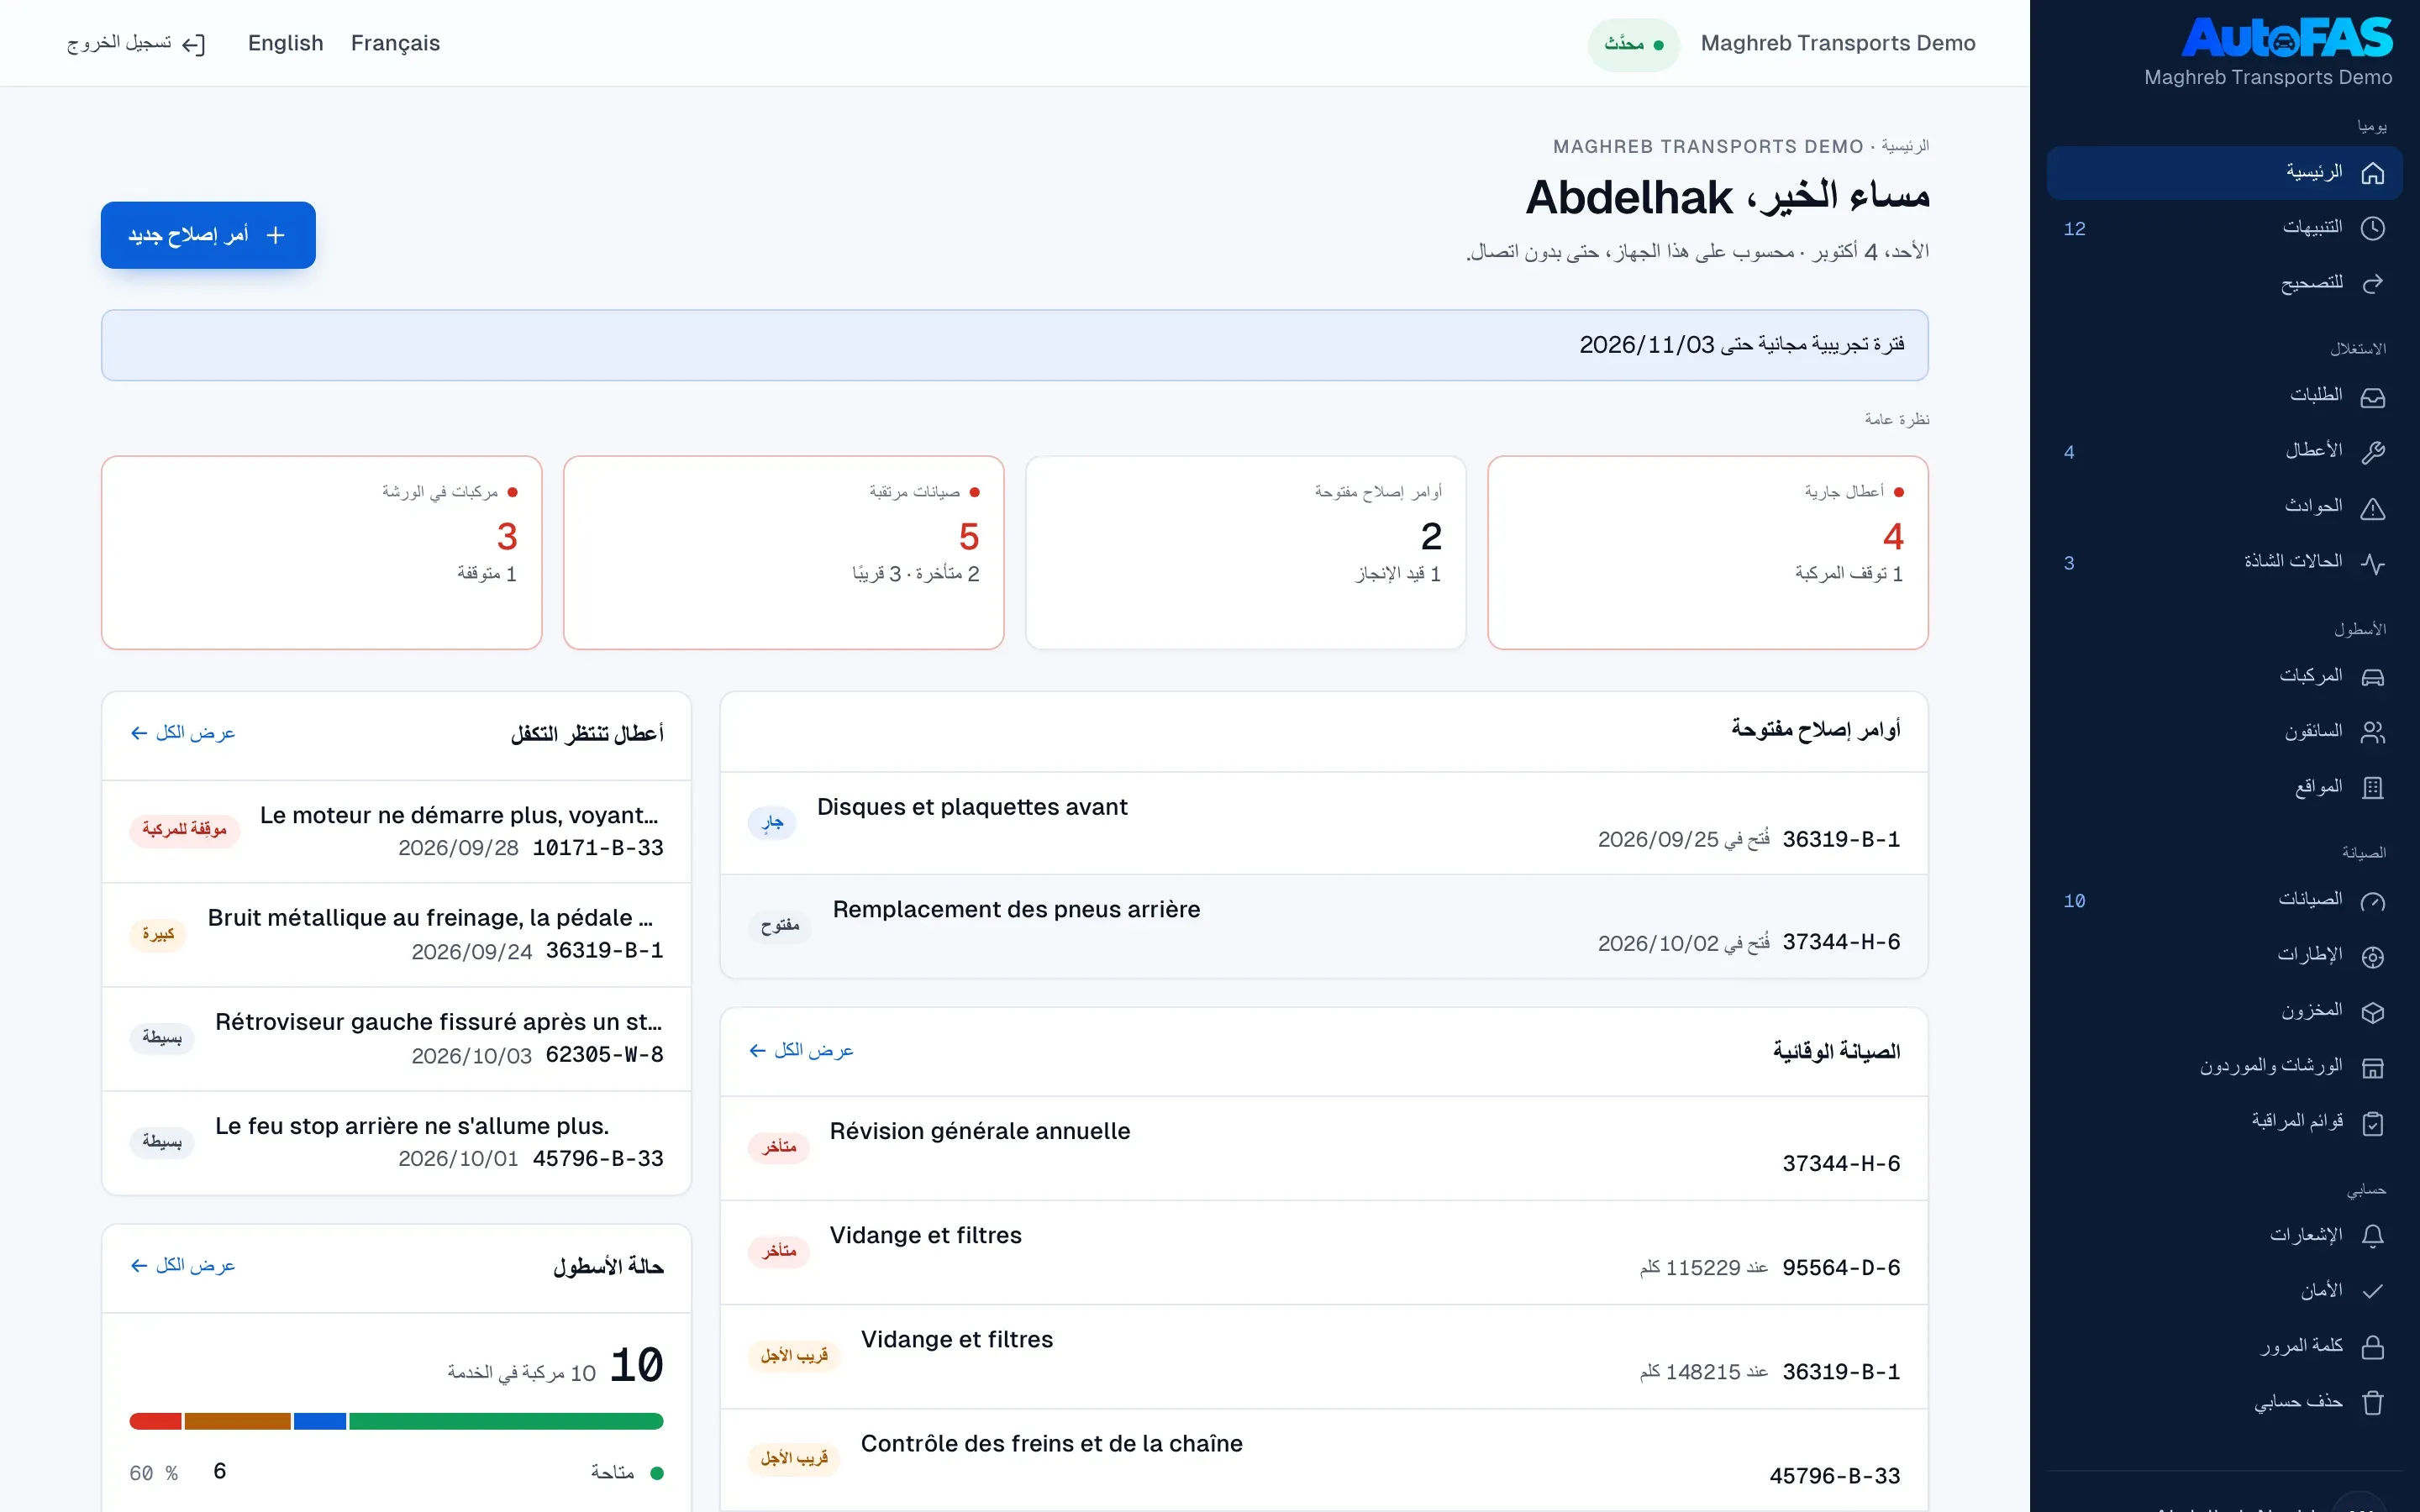
Task: Click the محدَث sync status badge
Action: tap(1633, 44)
